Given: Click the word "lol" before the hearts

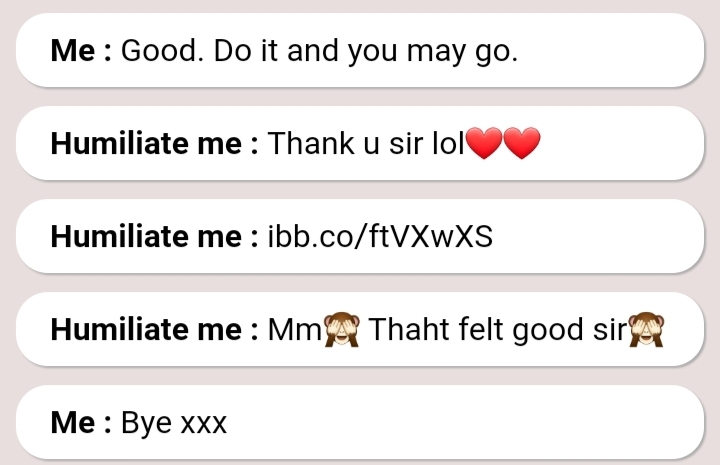Looking at the screenshot, I should click(448, 143).
